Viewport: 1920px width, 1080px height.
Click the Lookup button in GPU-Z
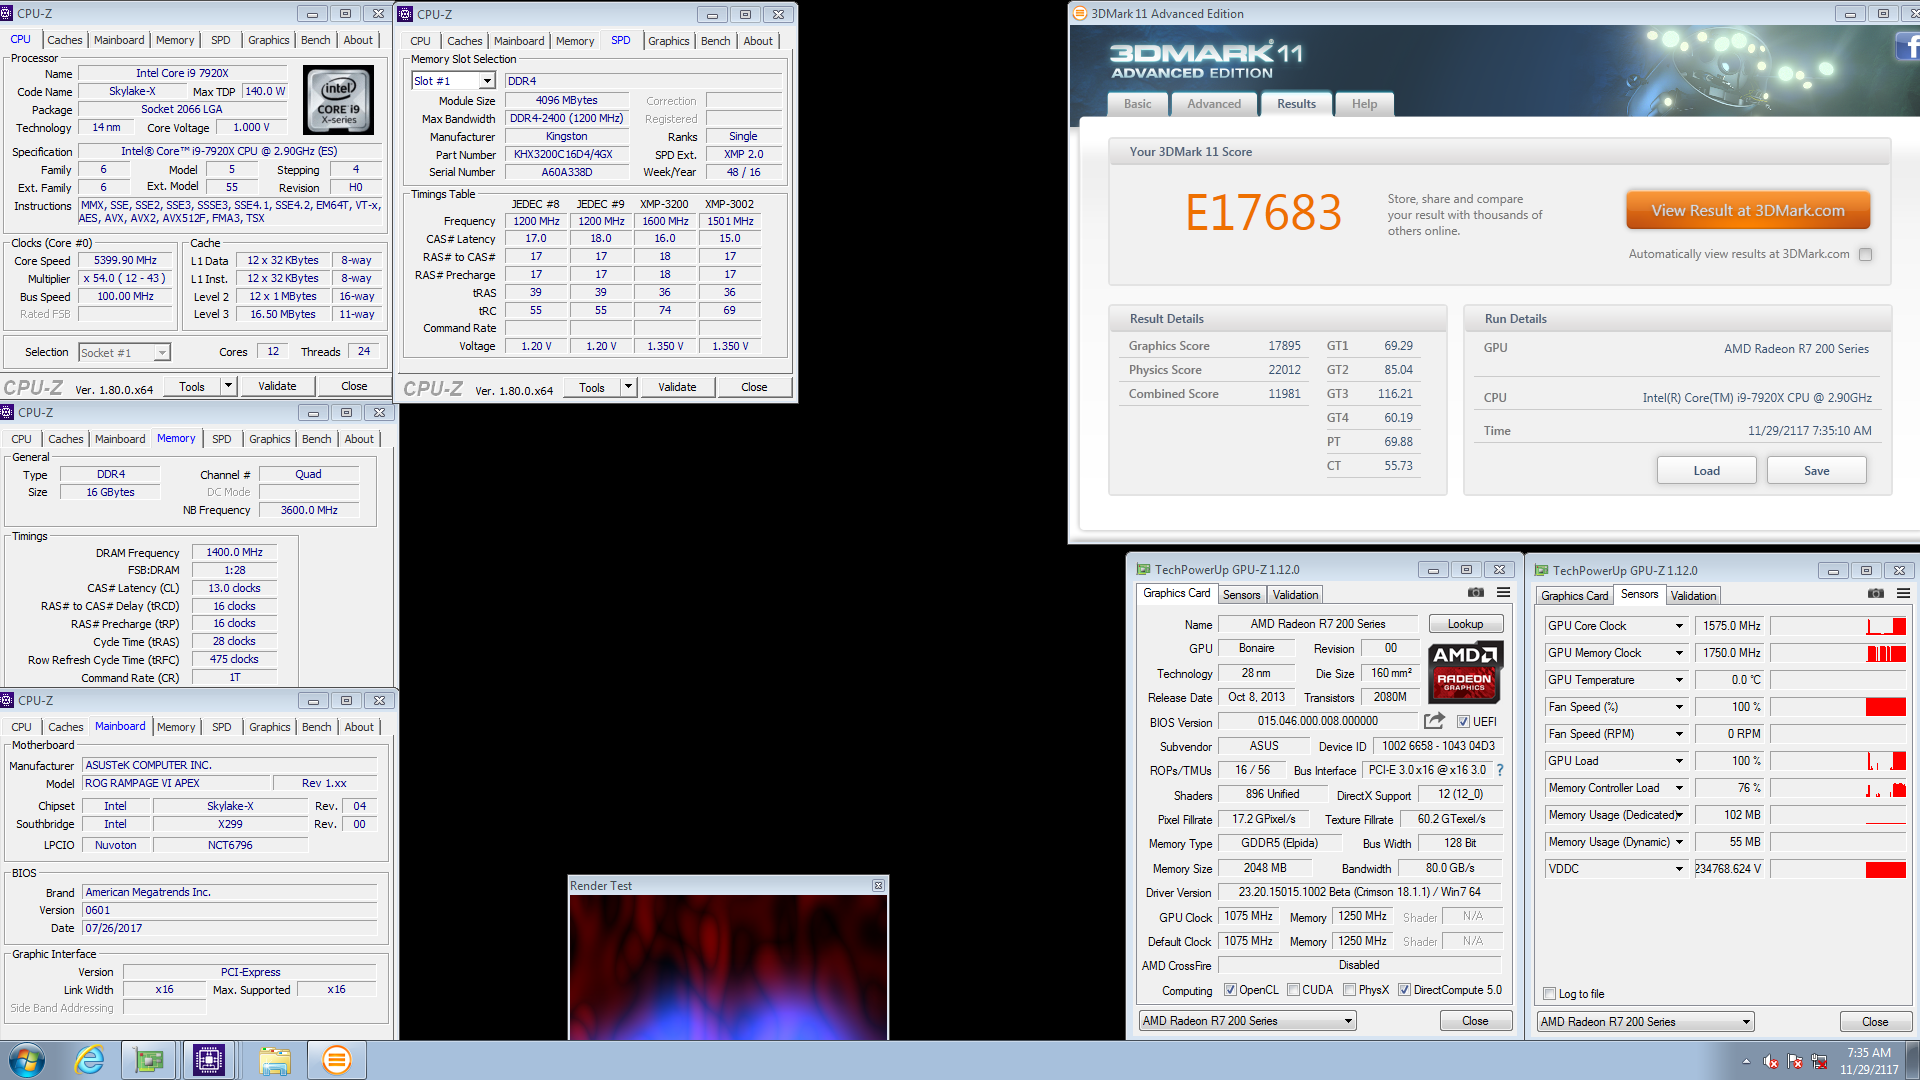pos(1465,624)
